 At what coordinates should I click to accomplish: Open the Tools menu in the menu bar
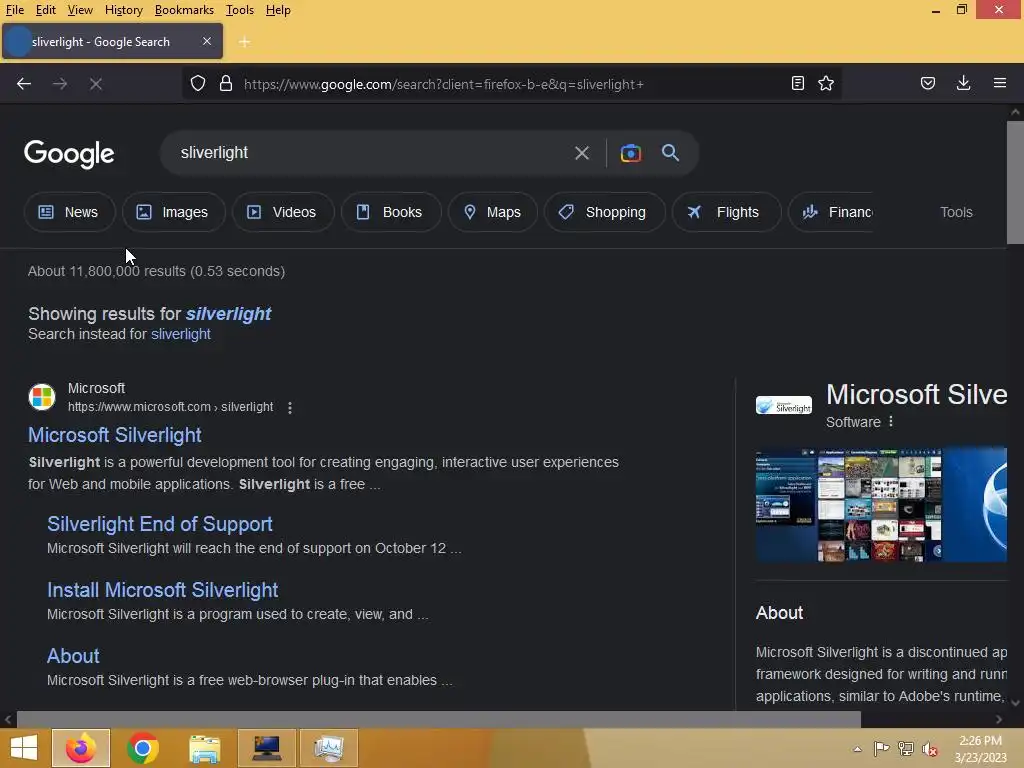[240, 10]
